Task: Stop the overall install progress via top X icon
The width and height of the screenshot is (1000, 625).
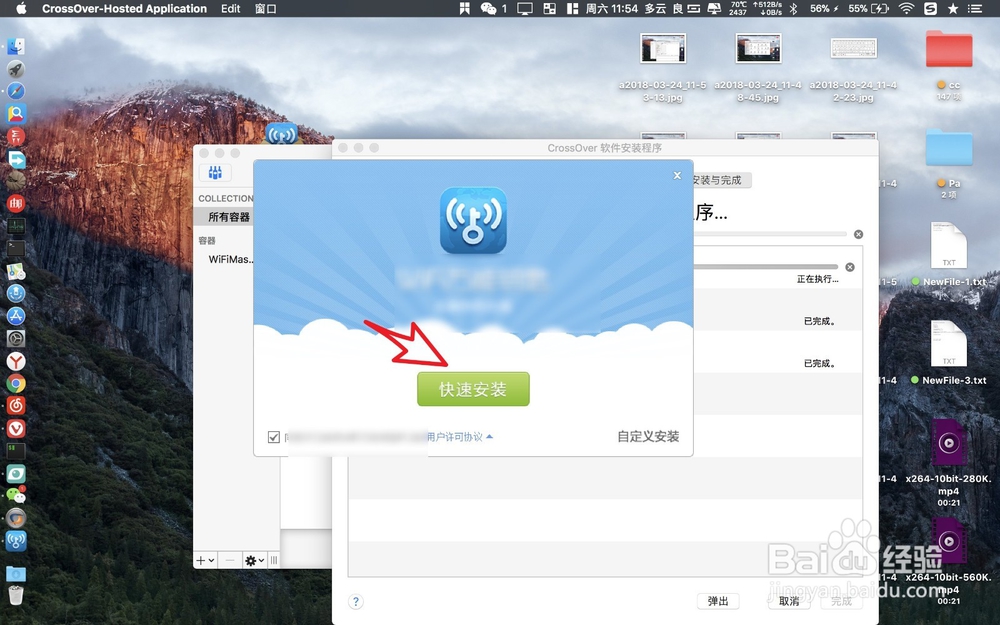Action: tap(858, 234)
